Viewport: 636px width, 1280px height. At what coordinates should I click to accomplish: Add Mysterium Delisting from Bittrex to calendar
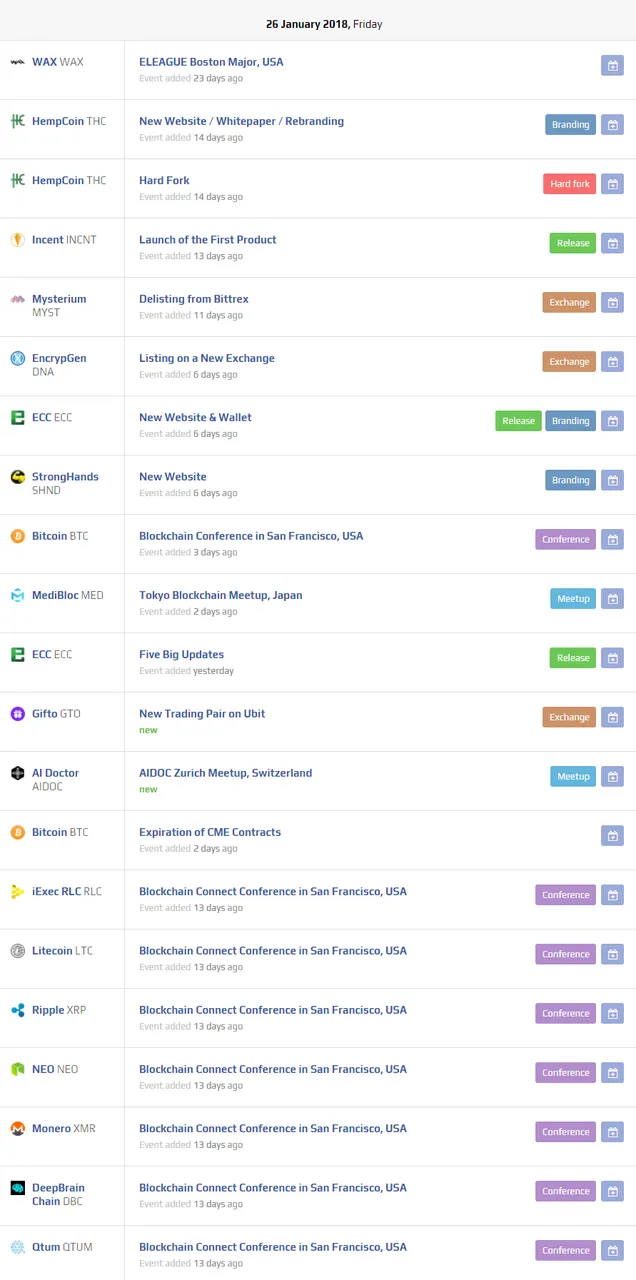pyautogui.click(x=612, y=302)
